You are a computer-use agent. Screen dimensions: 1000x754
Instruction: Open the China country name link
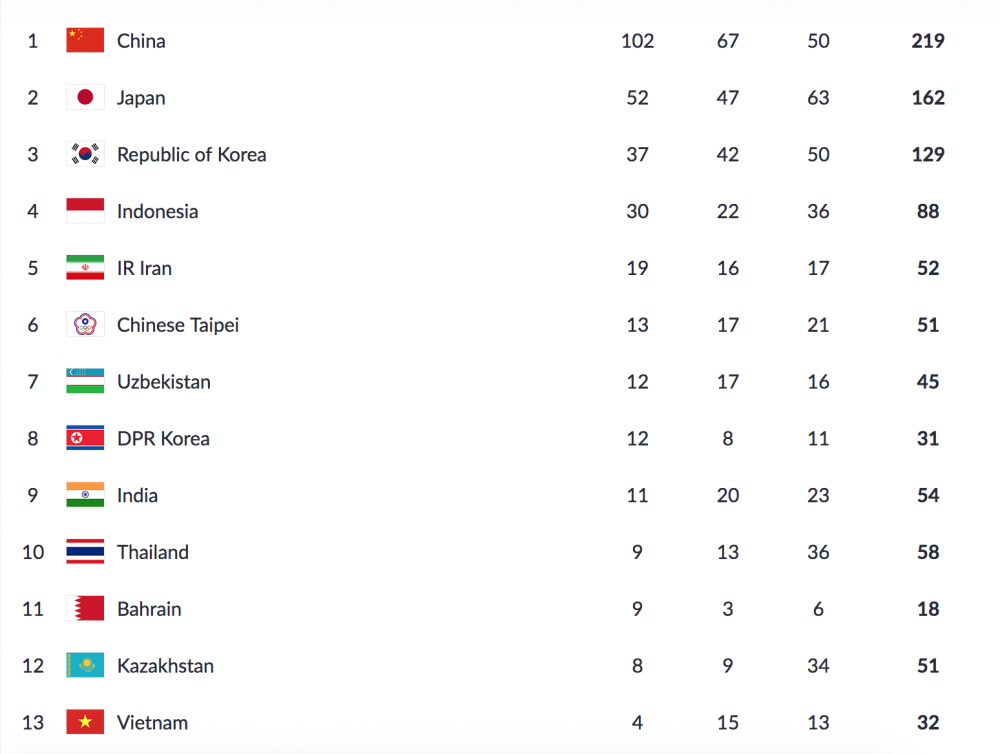point(141,41)
